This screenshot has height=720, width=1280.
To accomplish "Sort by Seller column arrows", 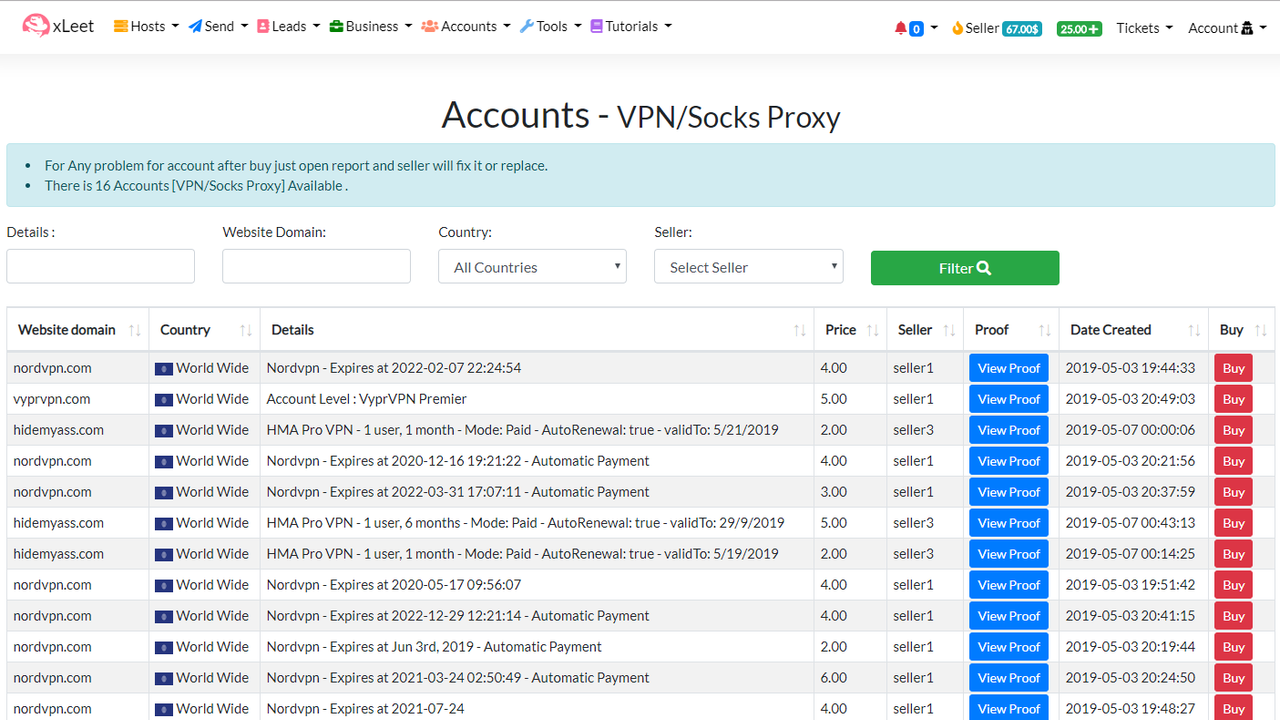I will pos(949,330).
